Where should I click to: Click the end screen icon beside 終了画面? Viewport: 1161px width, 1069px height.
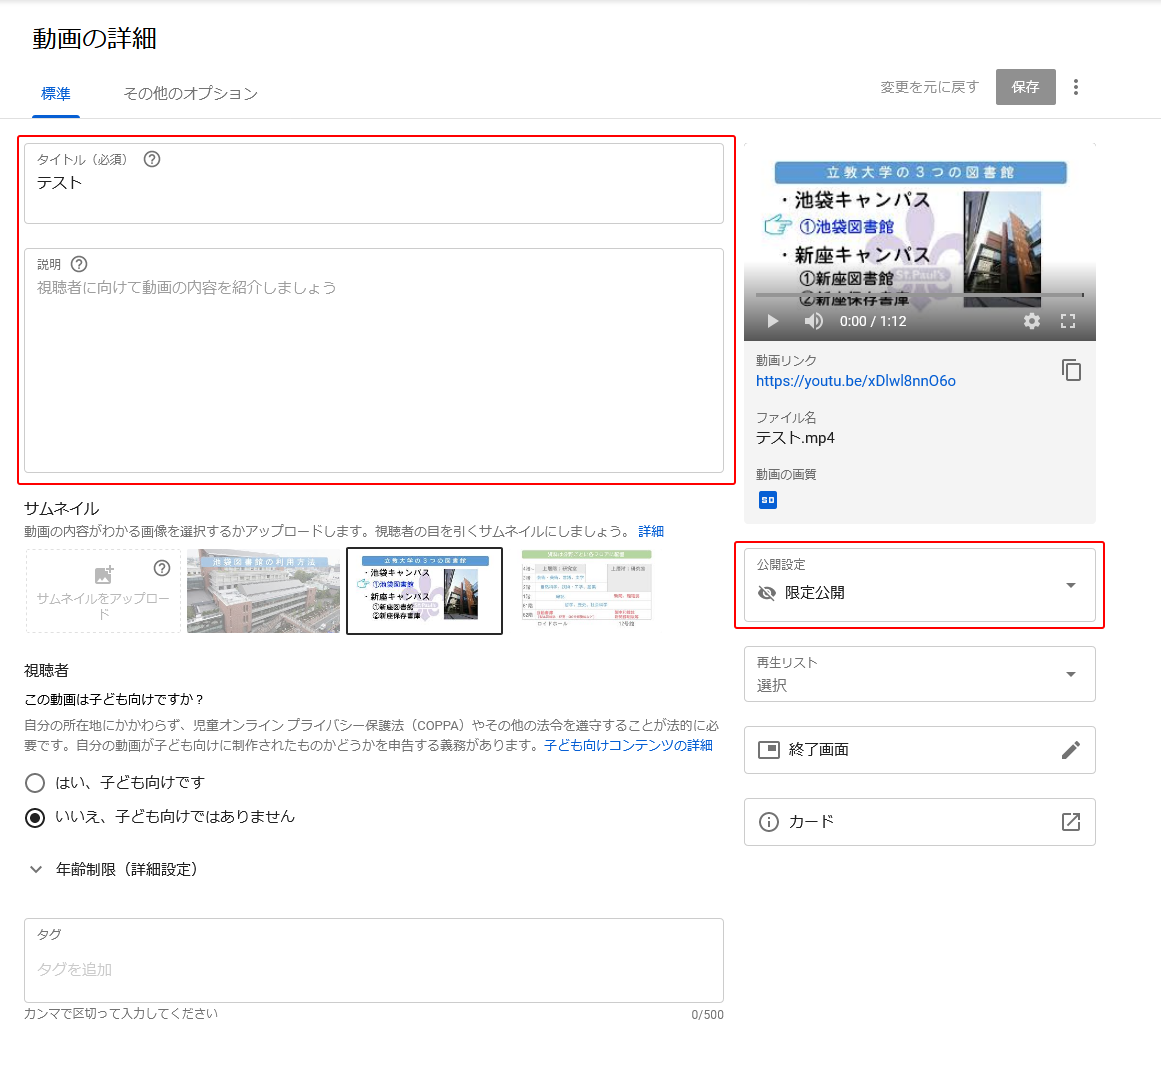tap(769, 750)
